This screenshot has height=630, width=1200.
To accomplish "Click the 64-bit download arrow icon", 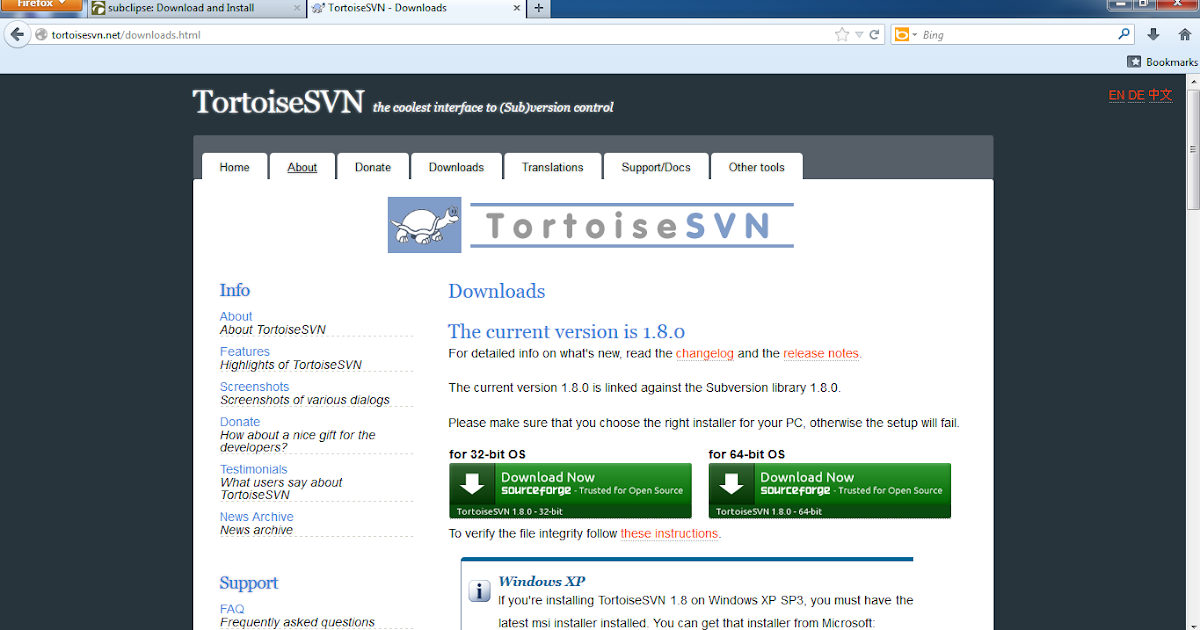I will click(x=732, y=484).
